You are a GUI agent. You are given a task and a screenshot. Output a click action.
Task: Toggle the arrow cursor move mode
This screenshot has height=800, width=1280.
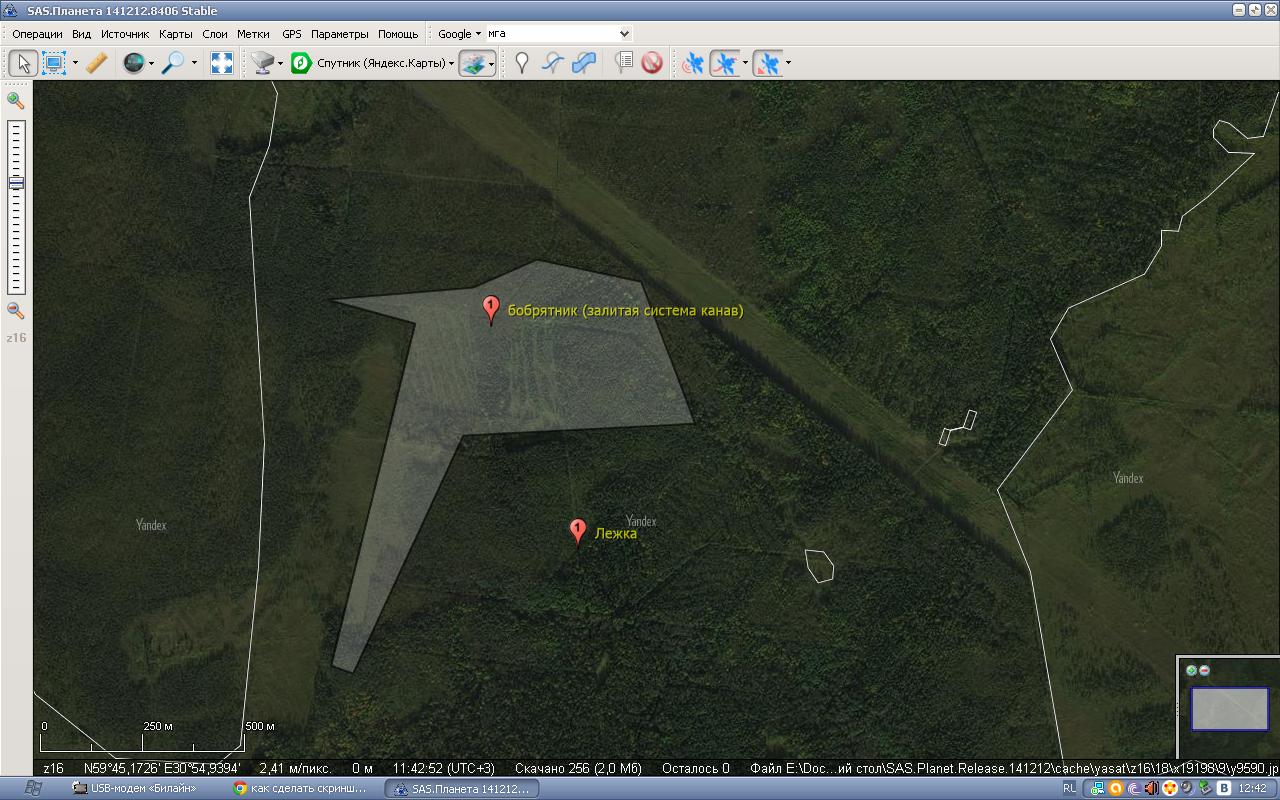point(23,63)
